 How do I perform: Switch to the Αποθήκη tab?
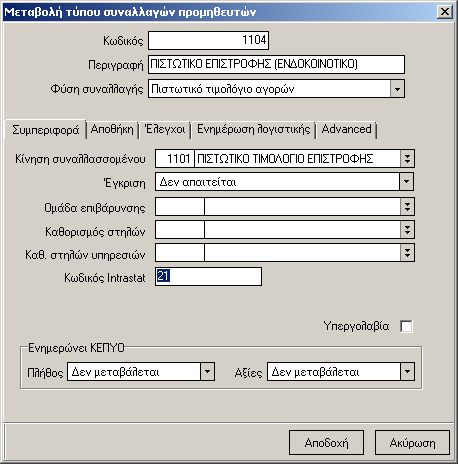(112, 129)
